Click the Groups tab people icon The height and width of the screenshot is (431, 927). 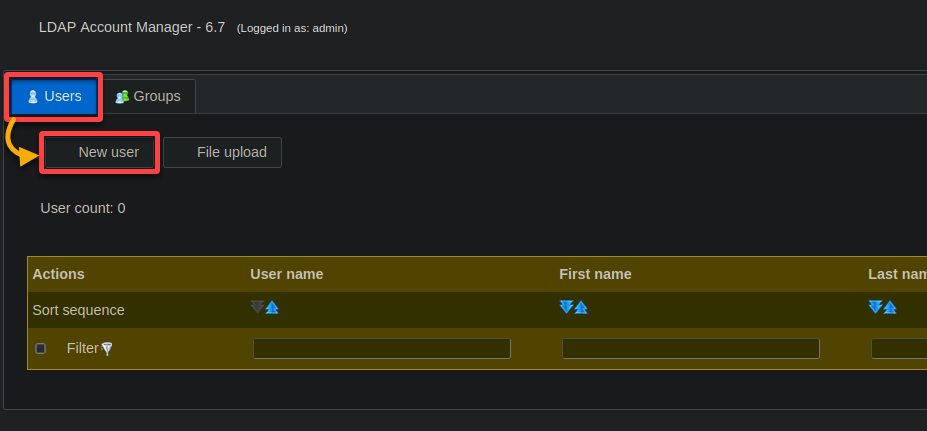click(x=122, y=96)
